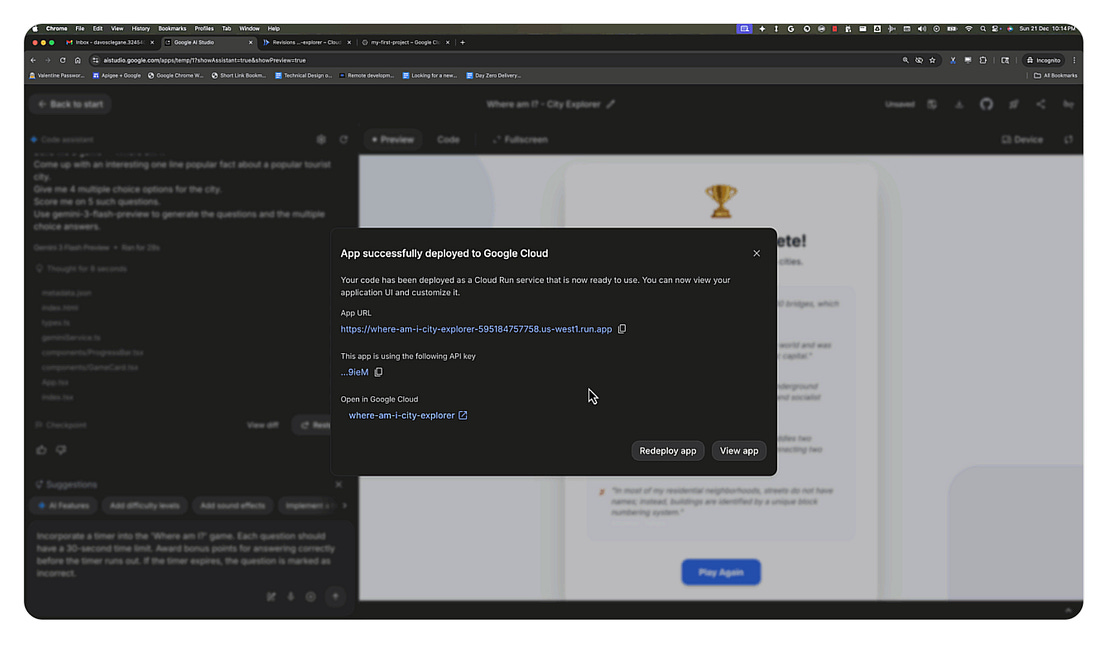This screenshot has height=646, width=1120.
Task: Click the volume icon in menu bar
Action: click(x=921, y=29)
